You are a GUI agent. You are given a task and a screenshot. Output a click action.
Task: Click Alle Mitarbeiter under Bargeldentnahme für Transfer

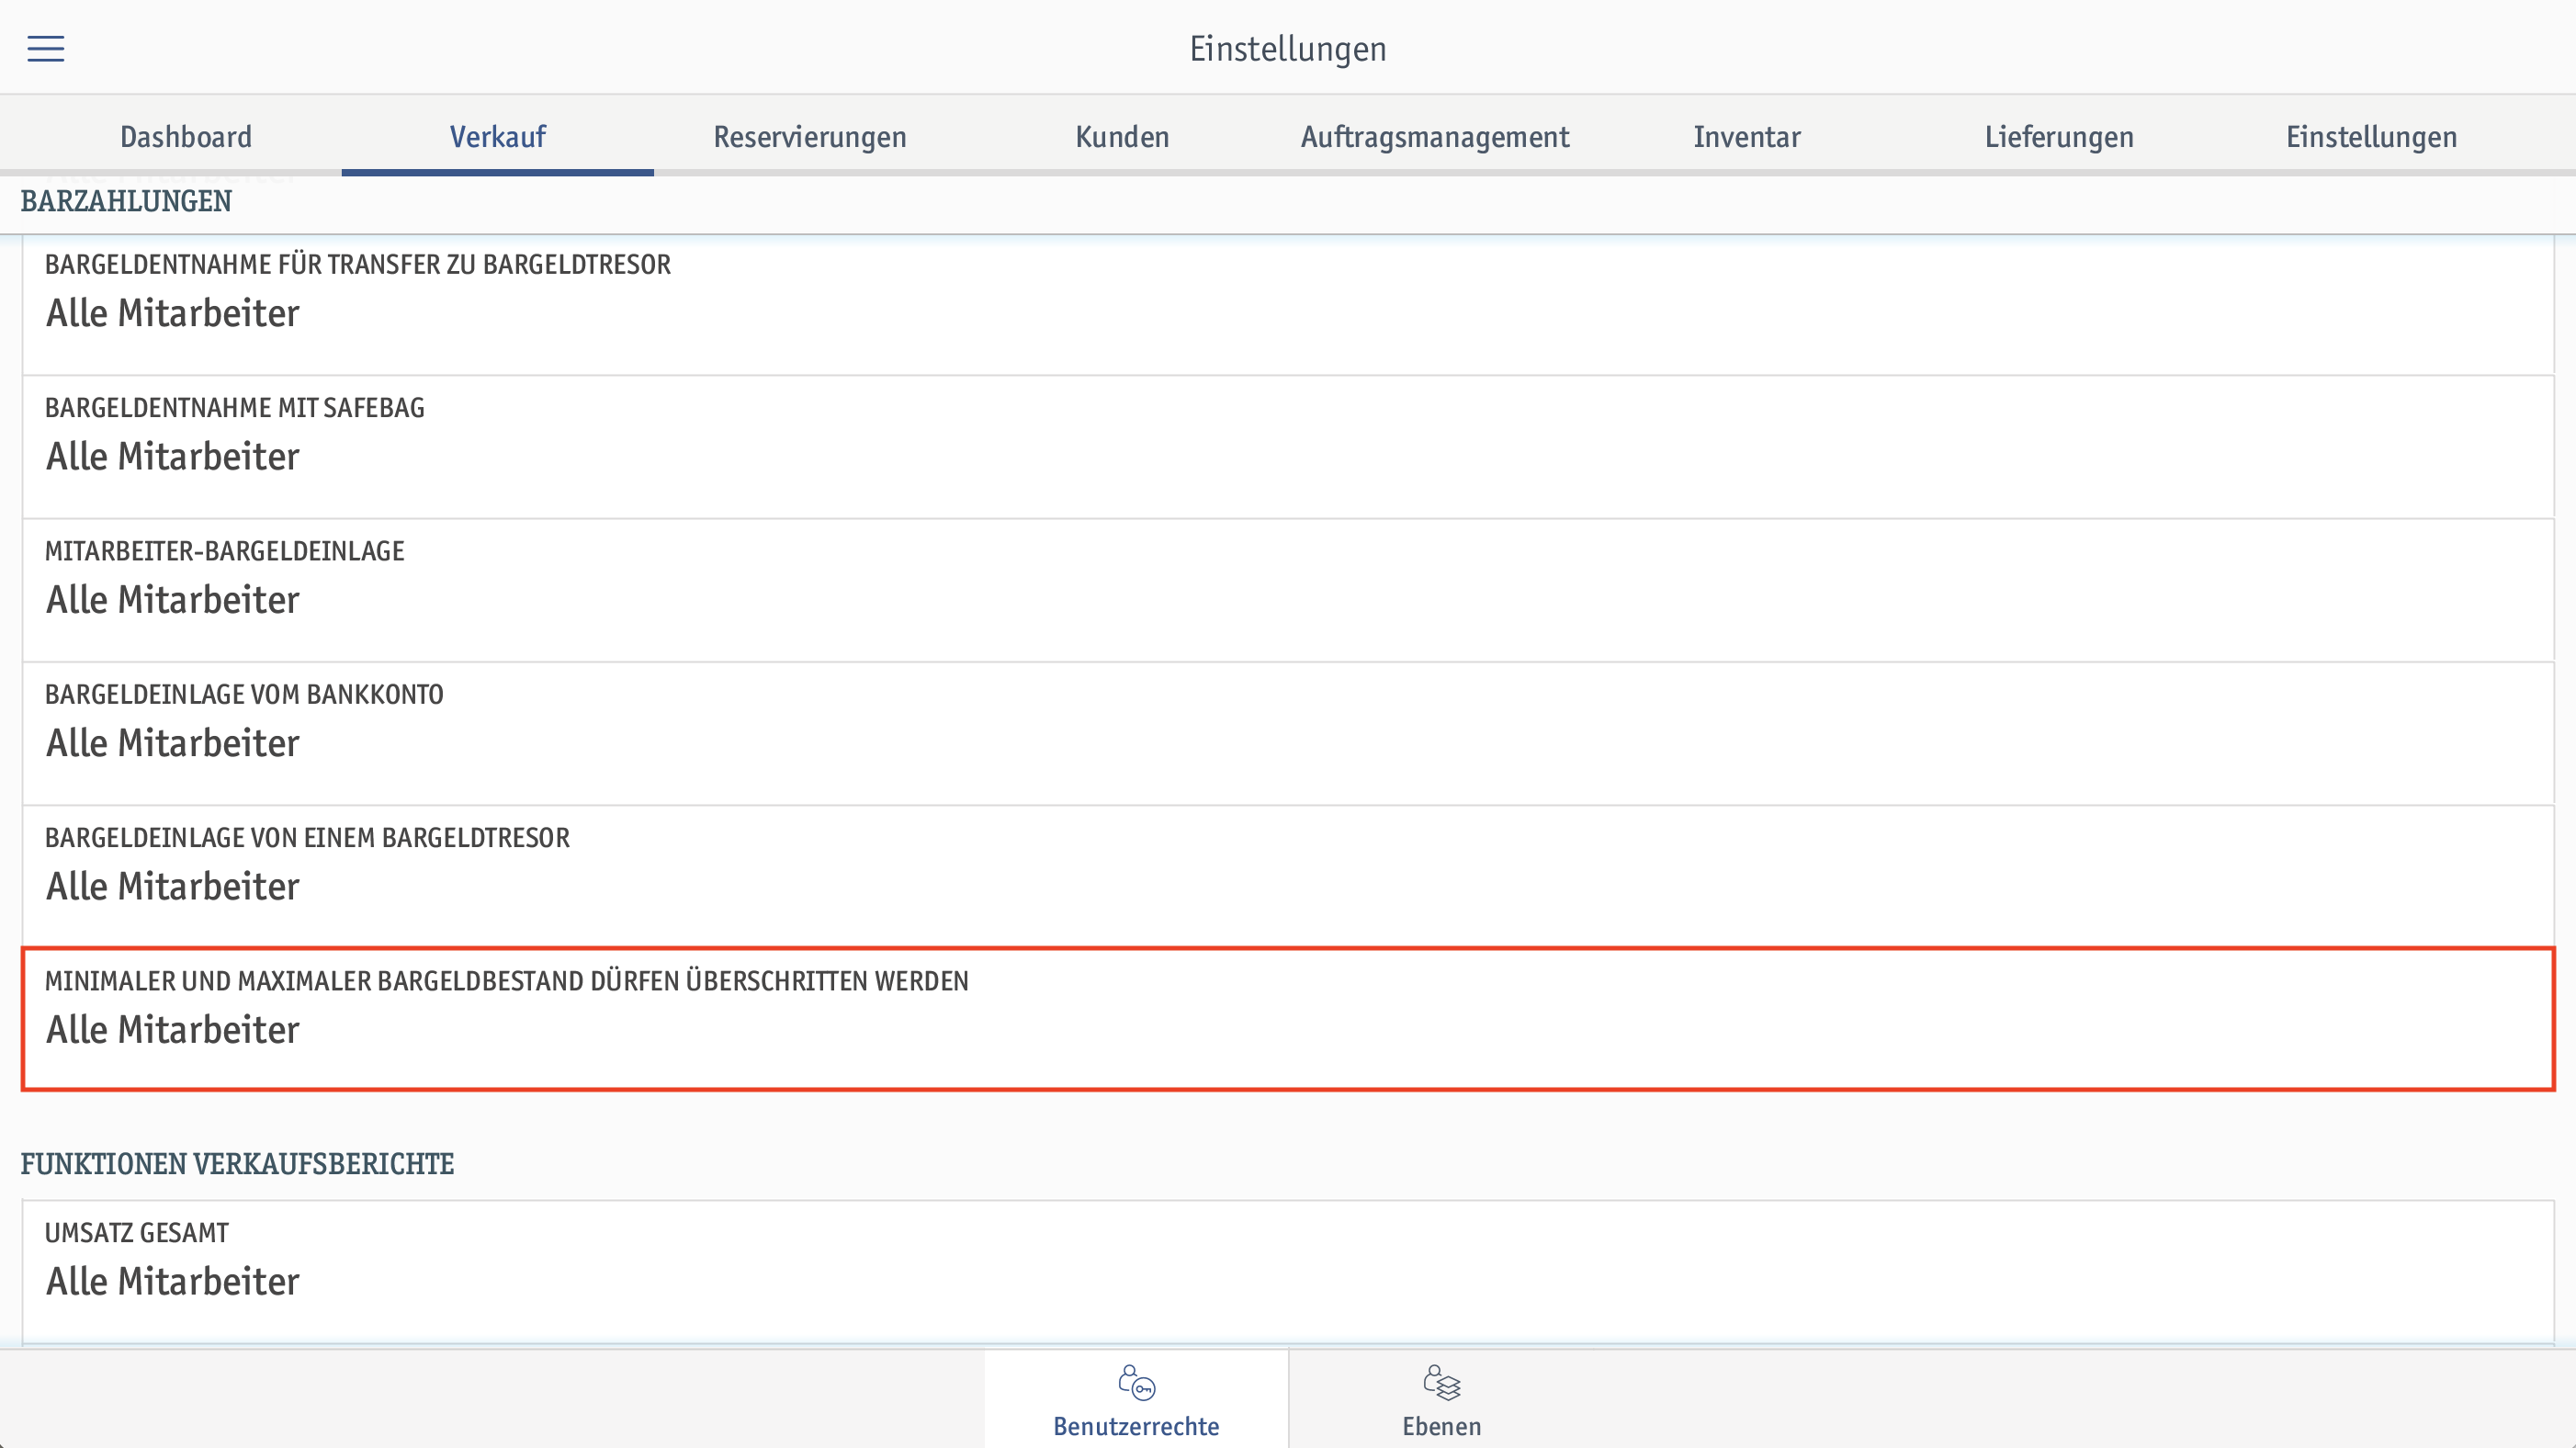click(173, 314)
